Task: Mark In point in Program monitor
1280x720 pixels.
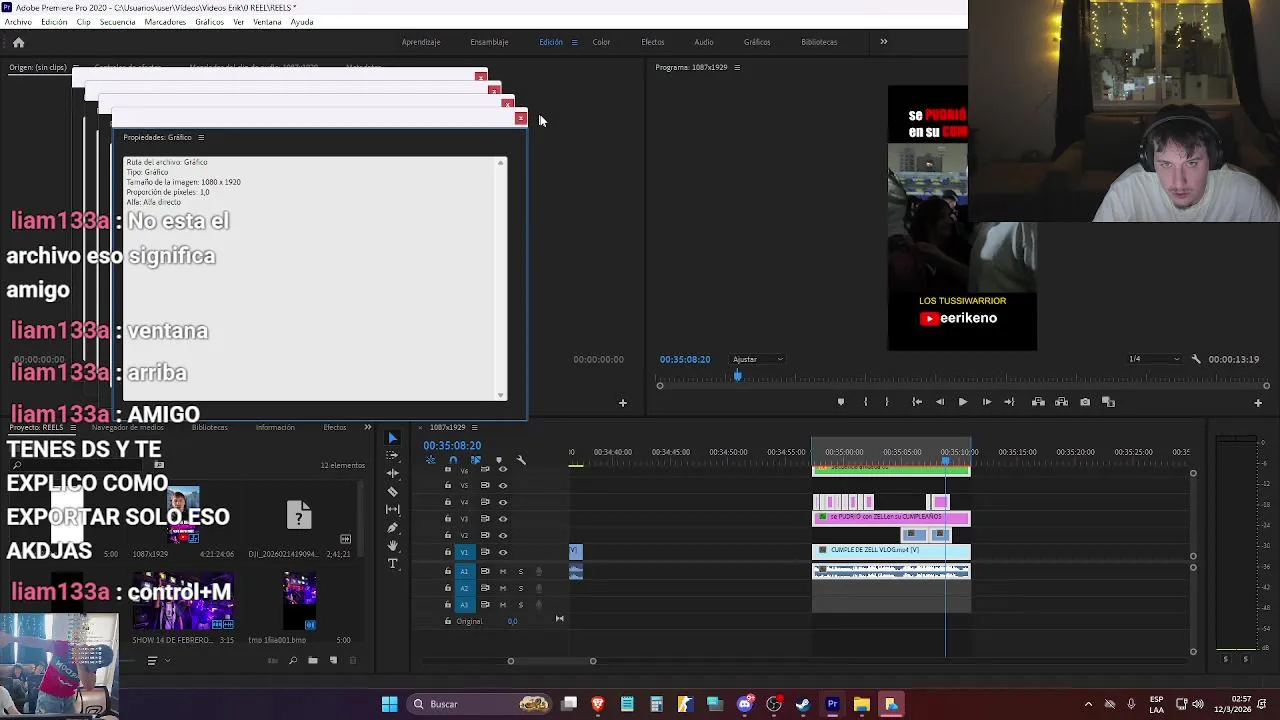Action: (x=864, y=402)
